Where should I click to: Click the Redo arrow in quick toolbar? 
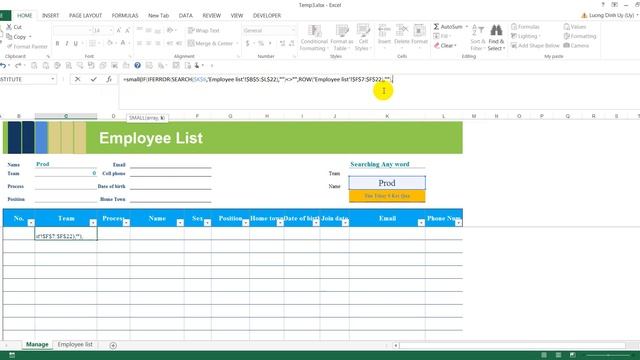click(x=18, y=65)
